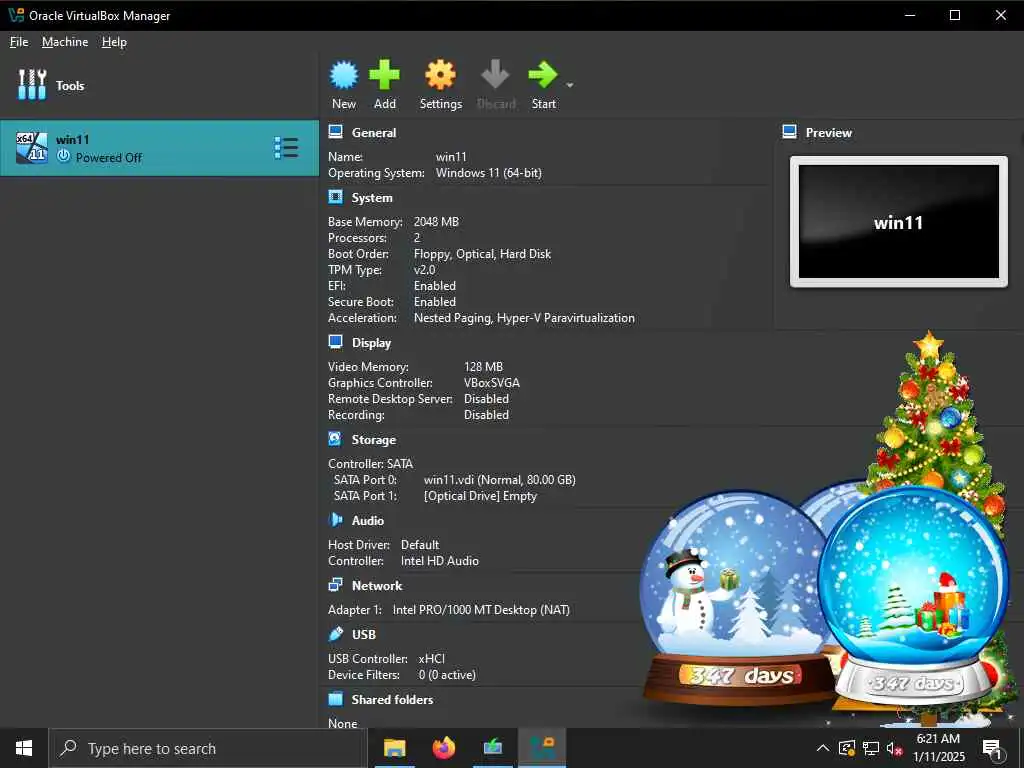Click the Windows Start button
Screen dimensions: 1024x768
pos(24,748)
